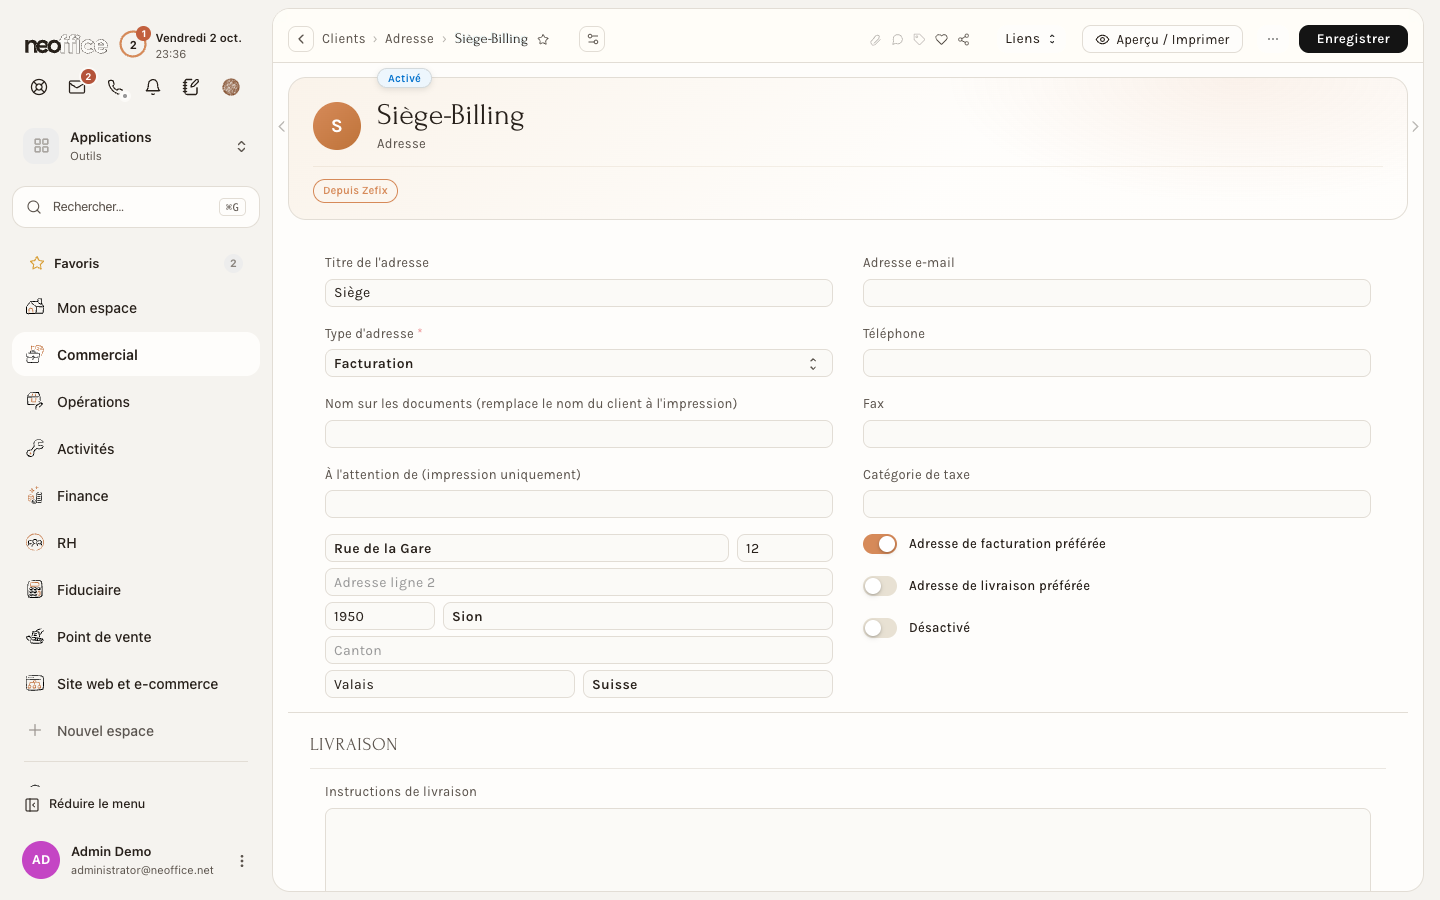Toggle the Désactivé switch
Screen dimensions: 1440x900
tap(880, 628)
